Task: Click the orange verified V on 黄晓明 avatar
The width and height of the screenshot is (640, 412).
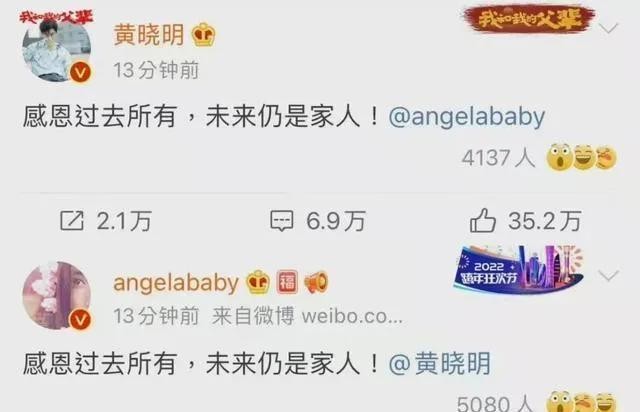Action: click(x=80, y=73)
